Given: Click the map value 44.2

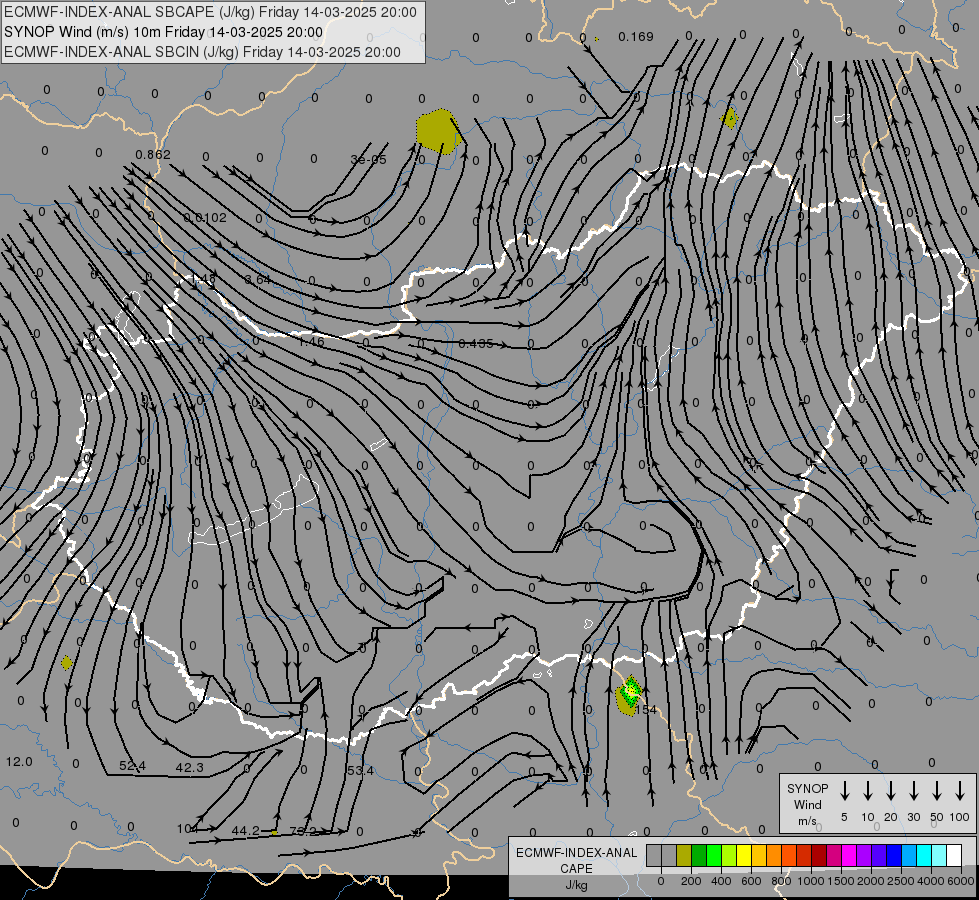Looking at the screenshot, I should 245,831.
